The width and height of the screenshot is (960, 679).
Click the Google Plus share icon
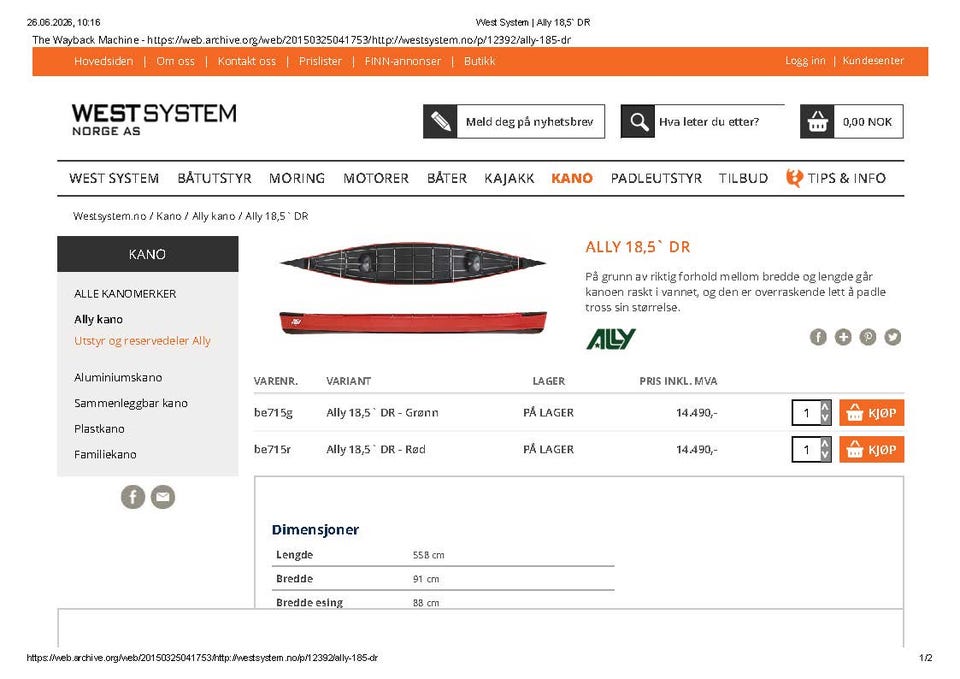[x=843, y=337]
